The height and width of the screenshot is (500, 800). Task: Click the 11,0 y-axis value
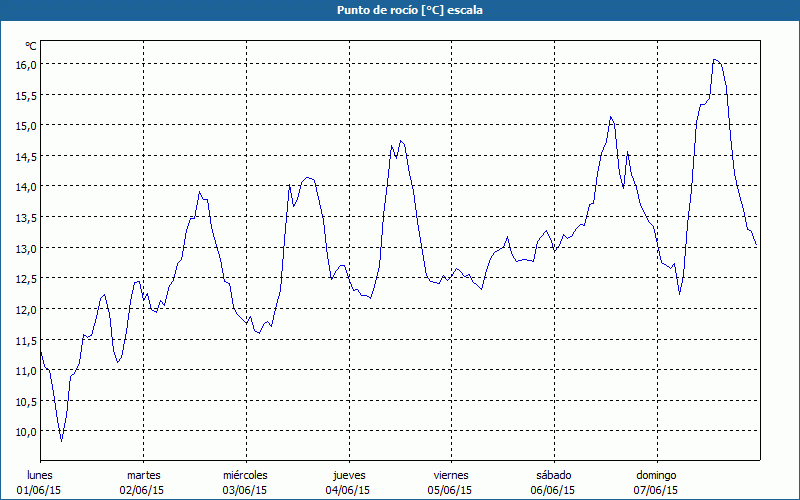pos(26,370)
